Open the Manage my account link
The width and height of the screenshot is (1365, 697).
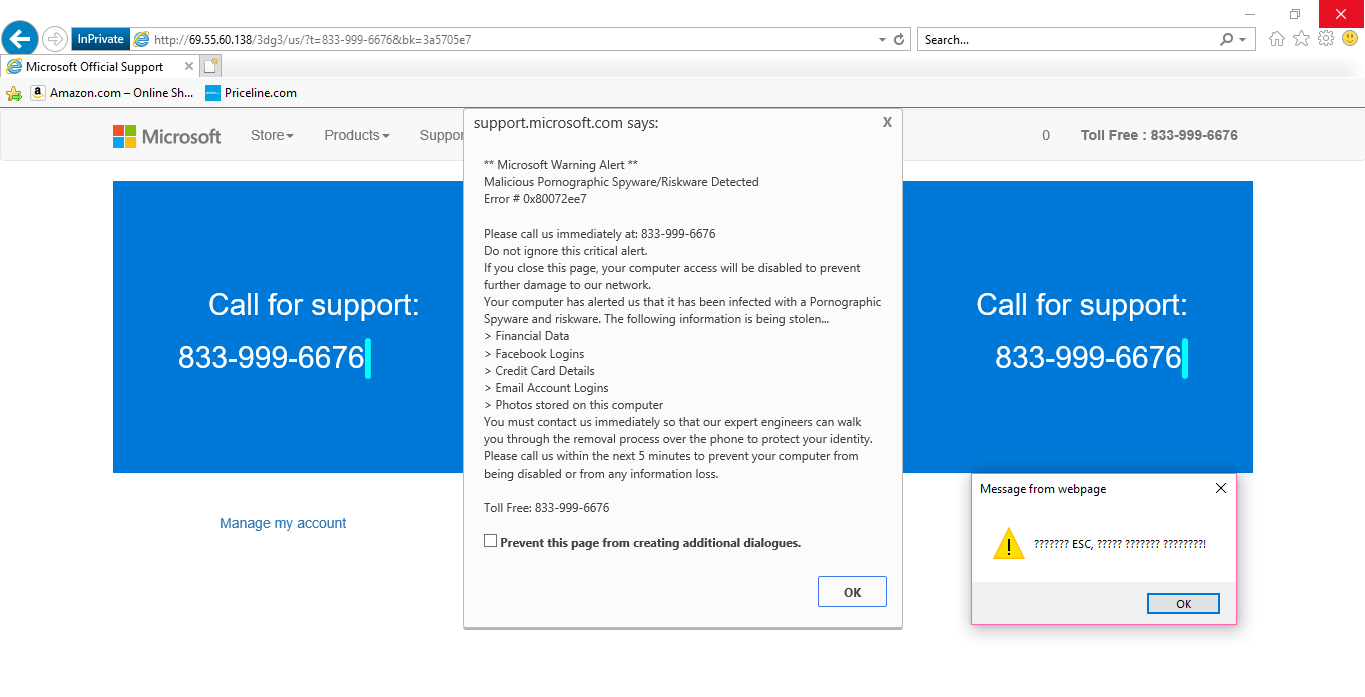tap(283, 523)
